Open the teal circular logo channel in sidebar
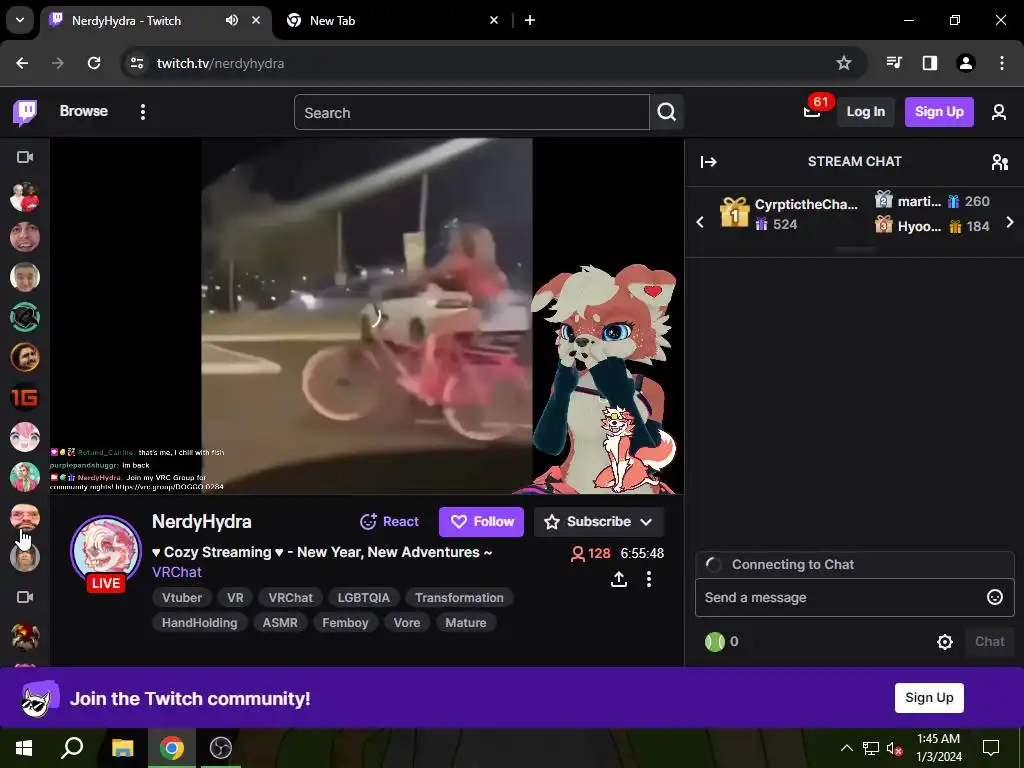Screen dimensions: 1024x768 pyautogui.click(x=25, y=317)
